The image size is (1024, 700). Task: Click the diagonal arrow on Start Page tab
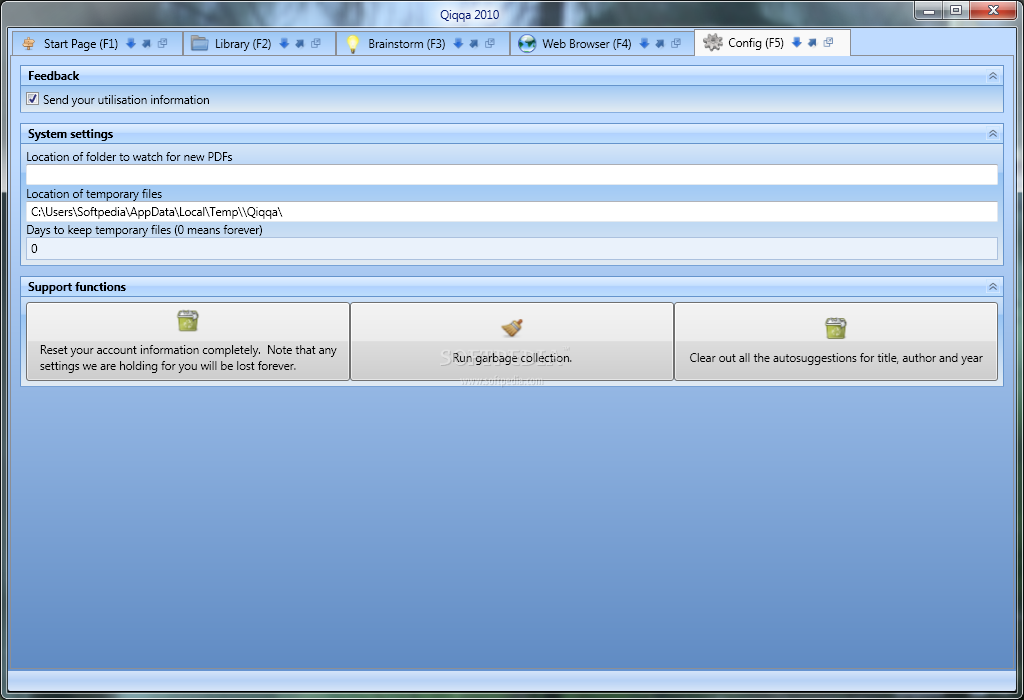pyautogui.click(x=146, y=43)
